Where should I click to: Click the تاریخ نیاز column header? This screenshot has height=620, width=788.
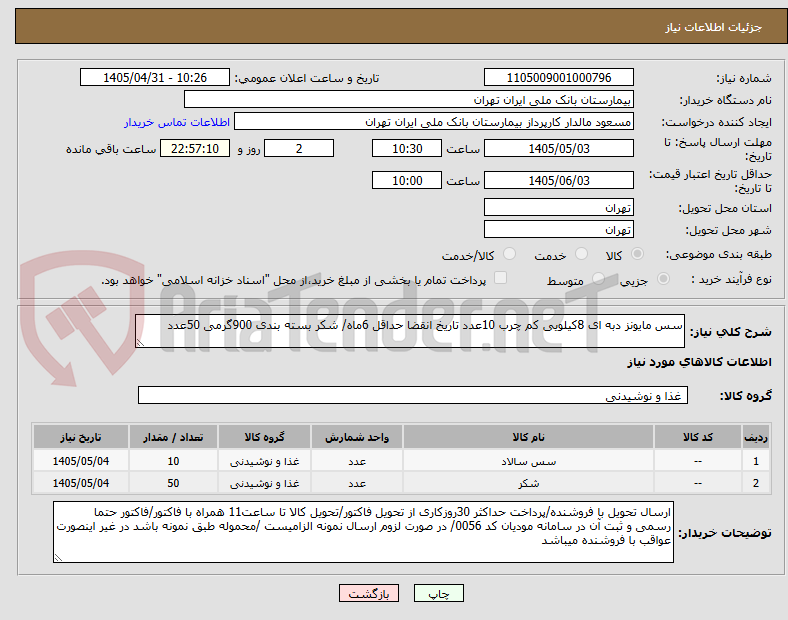point(81,437)
